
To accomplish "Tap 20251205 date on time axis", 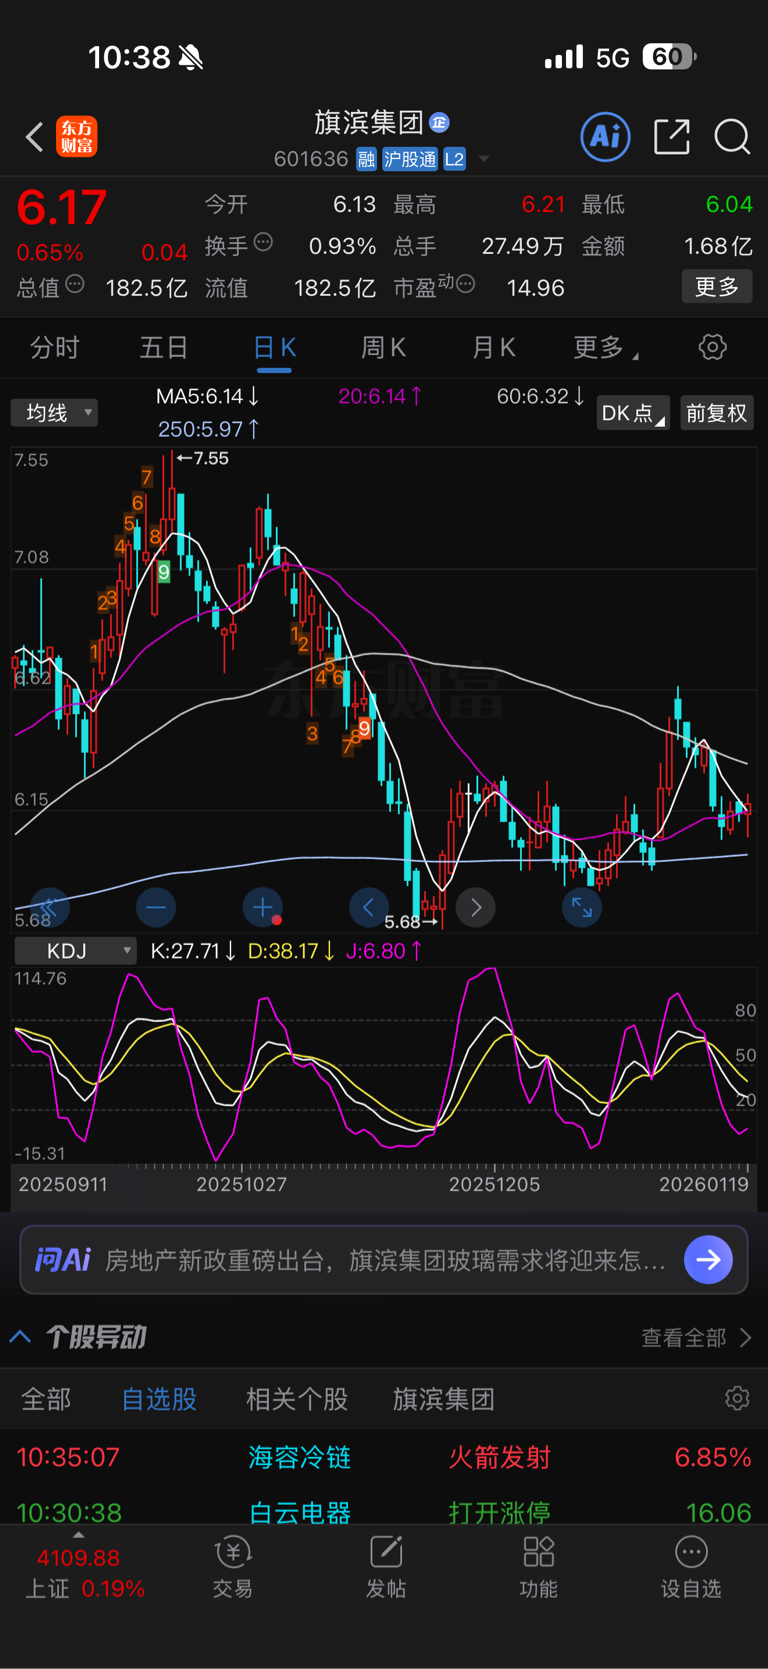I will pyautogui.click(x=494, y=1184).
